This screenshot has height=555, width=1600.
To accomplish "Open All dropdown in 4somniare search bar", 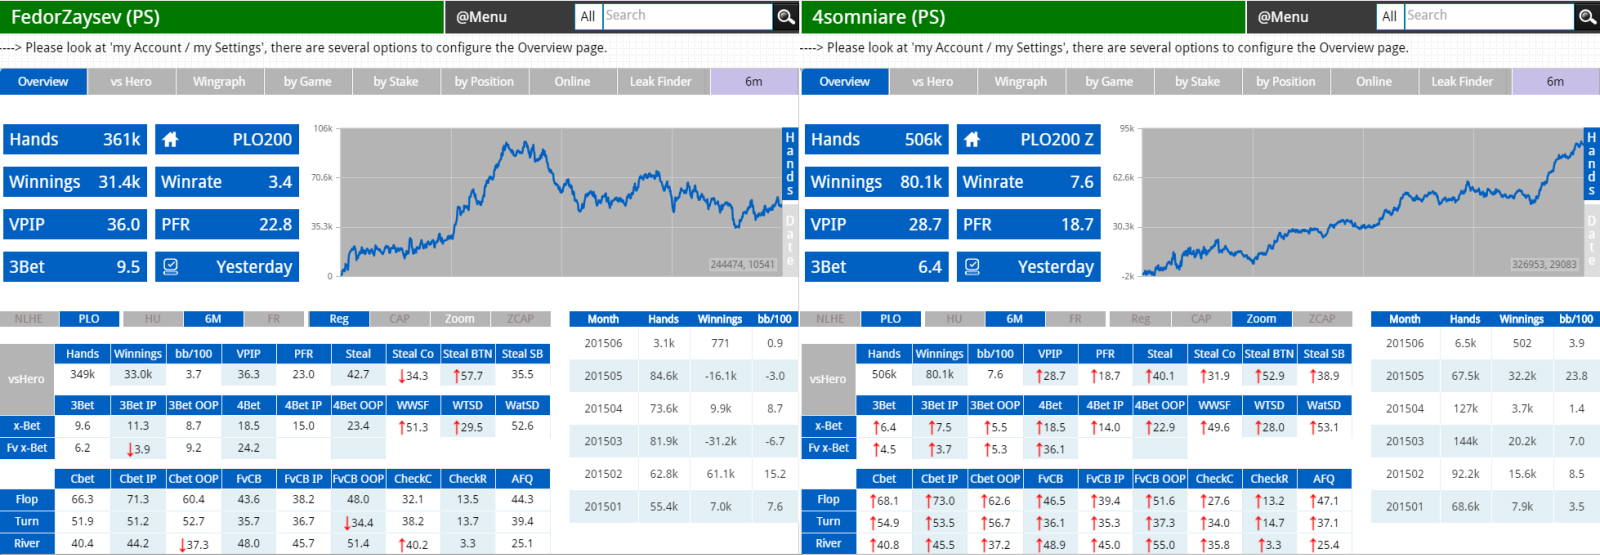I will coord(1390,17).
